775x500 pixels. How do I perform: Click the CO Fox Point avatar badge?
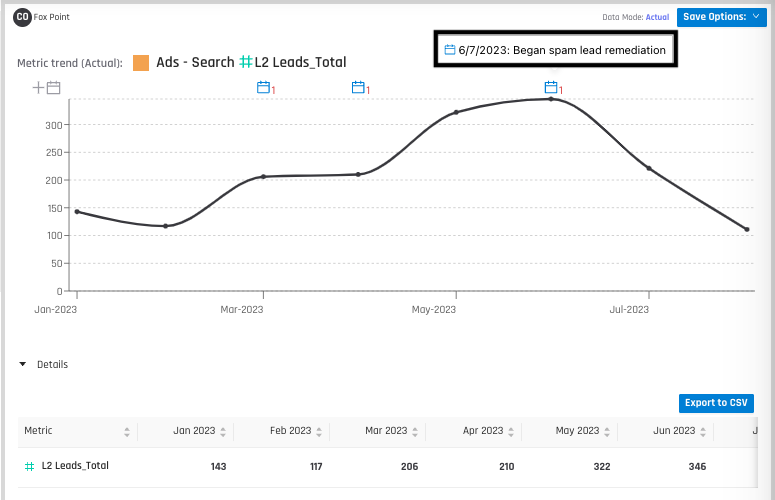point(22,17)
